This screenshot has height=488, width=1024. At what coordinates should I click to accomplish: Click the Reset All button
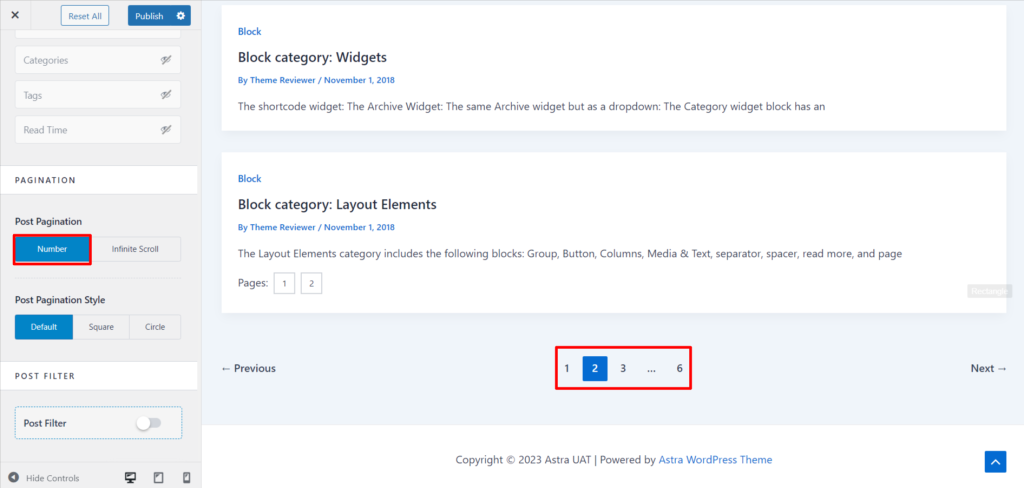click(85, 16)
